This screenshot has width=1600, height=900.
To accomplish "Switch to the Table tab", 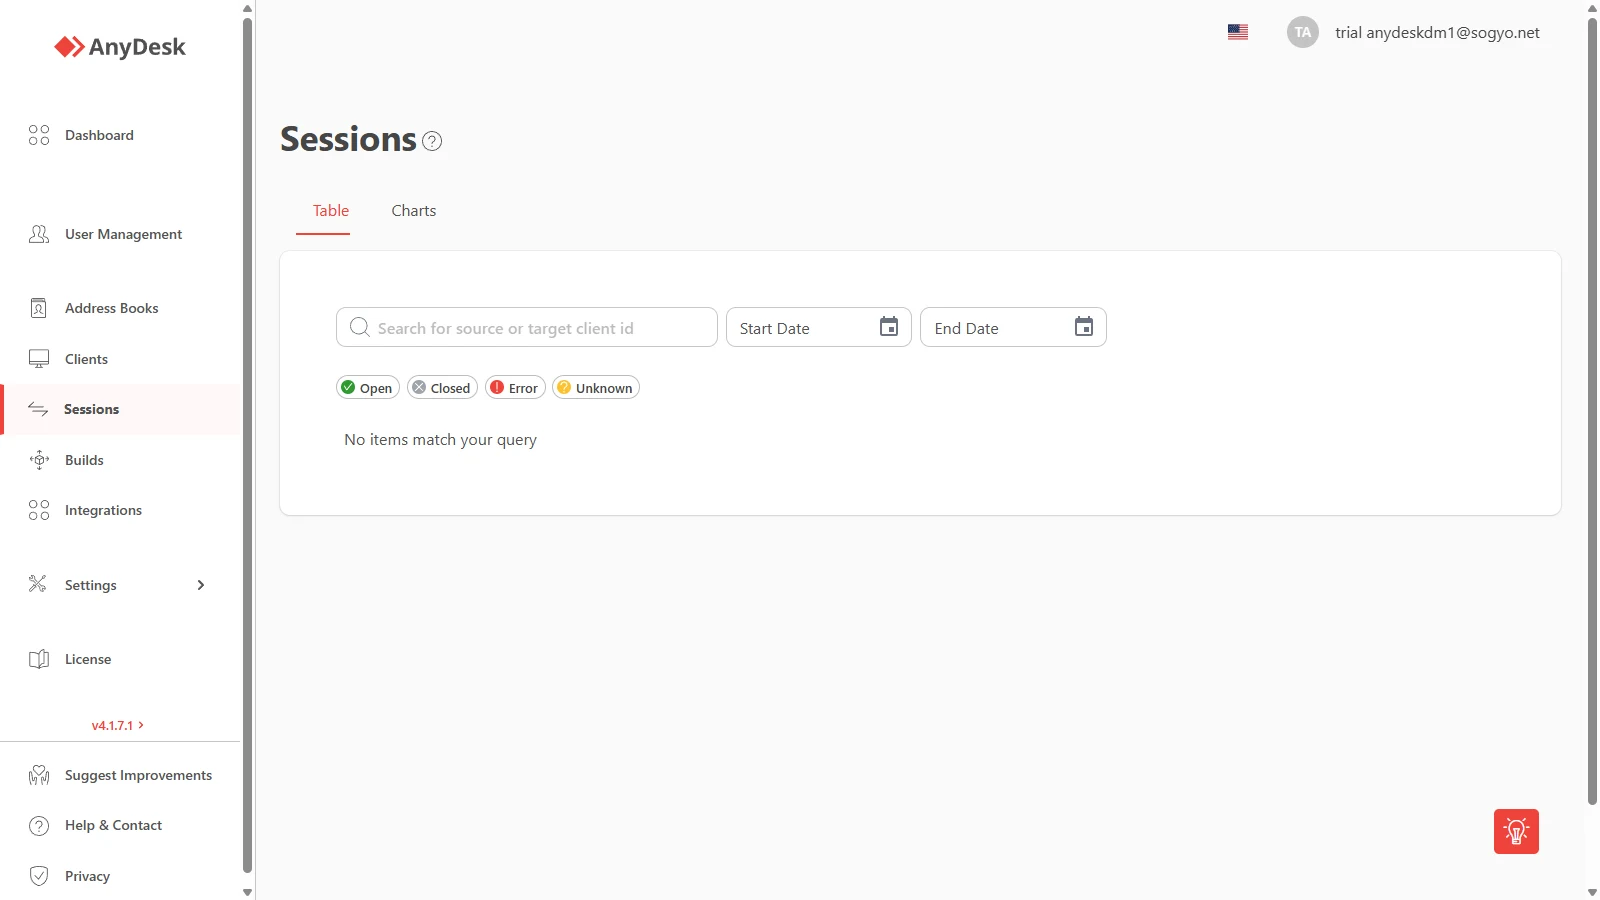I will (x=331, y=211).
